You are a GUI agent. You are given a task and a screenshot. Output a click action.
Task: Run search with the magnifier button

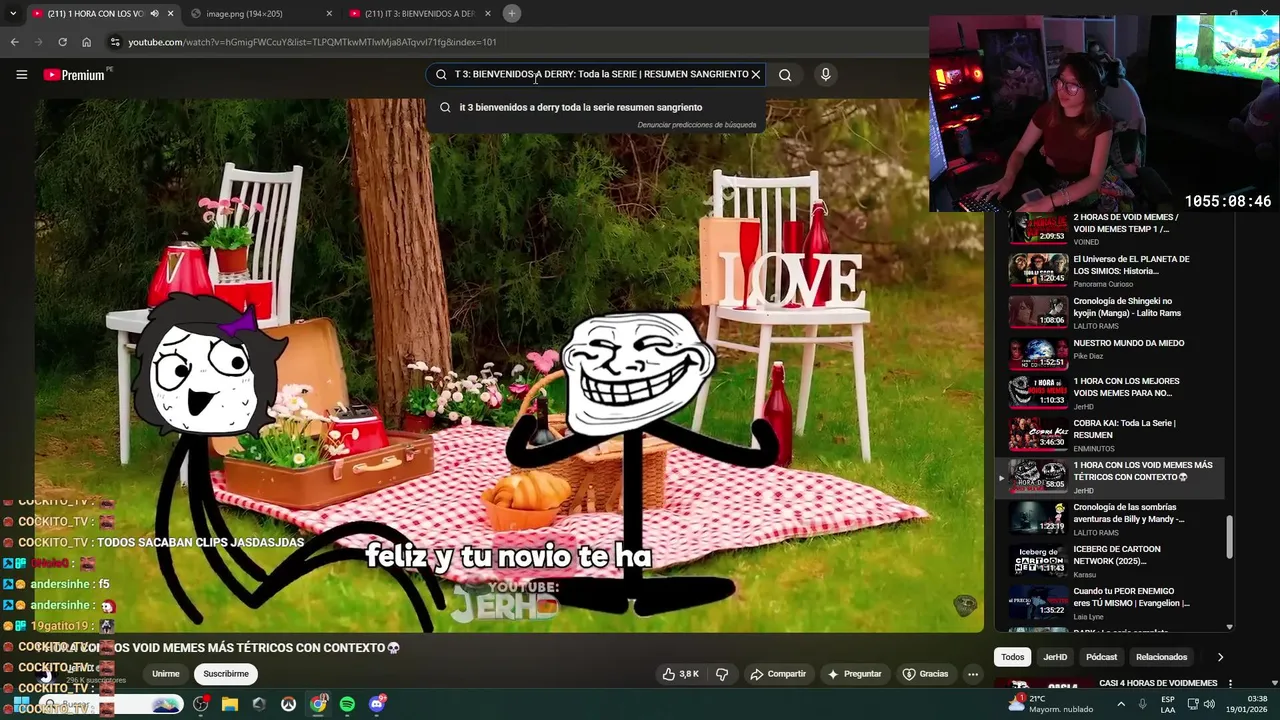(785, 74)
